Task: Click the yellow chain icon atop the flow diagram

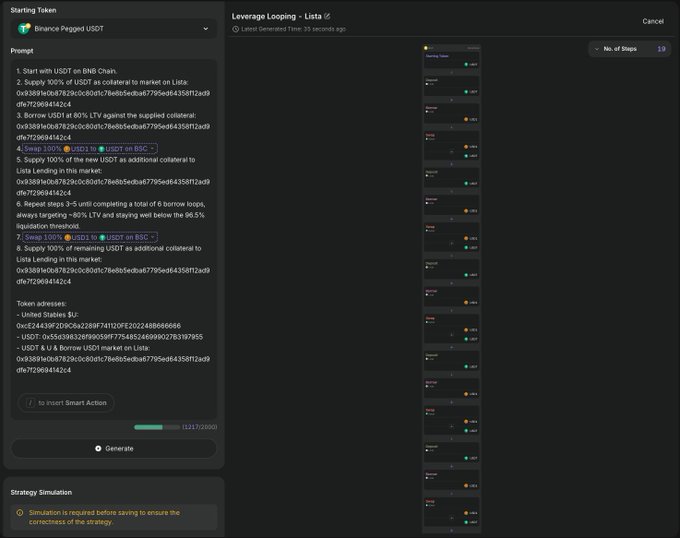Action: (426, 48)
